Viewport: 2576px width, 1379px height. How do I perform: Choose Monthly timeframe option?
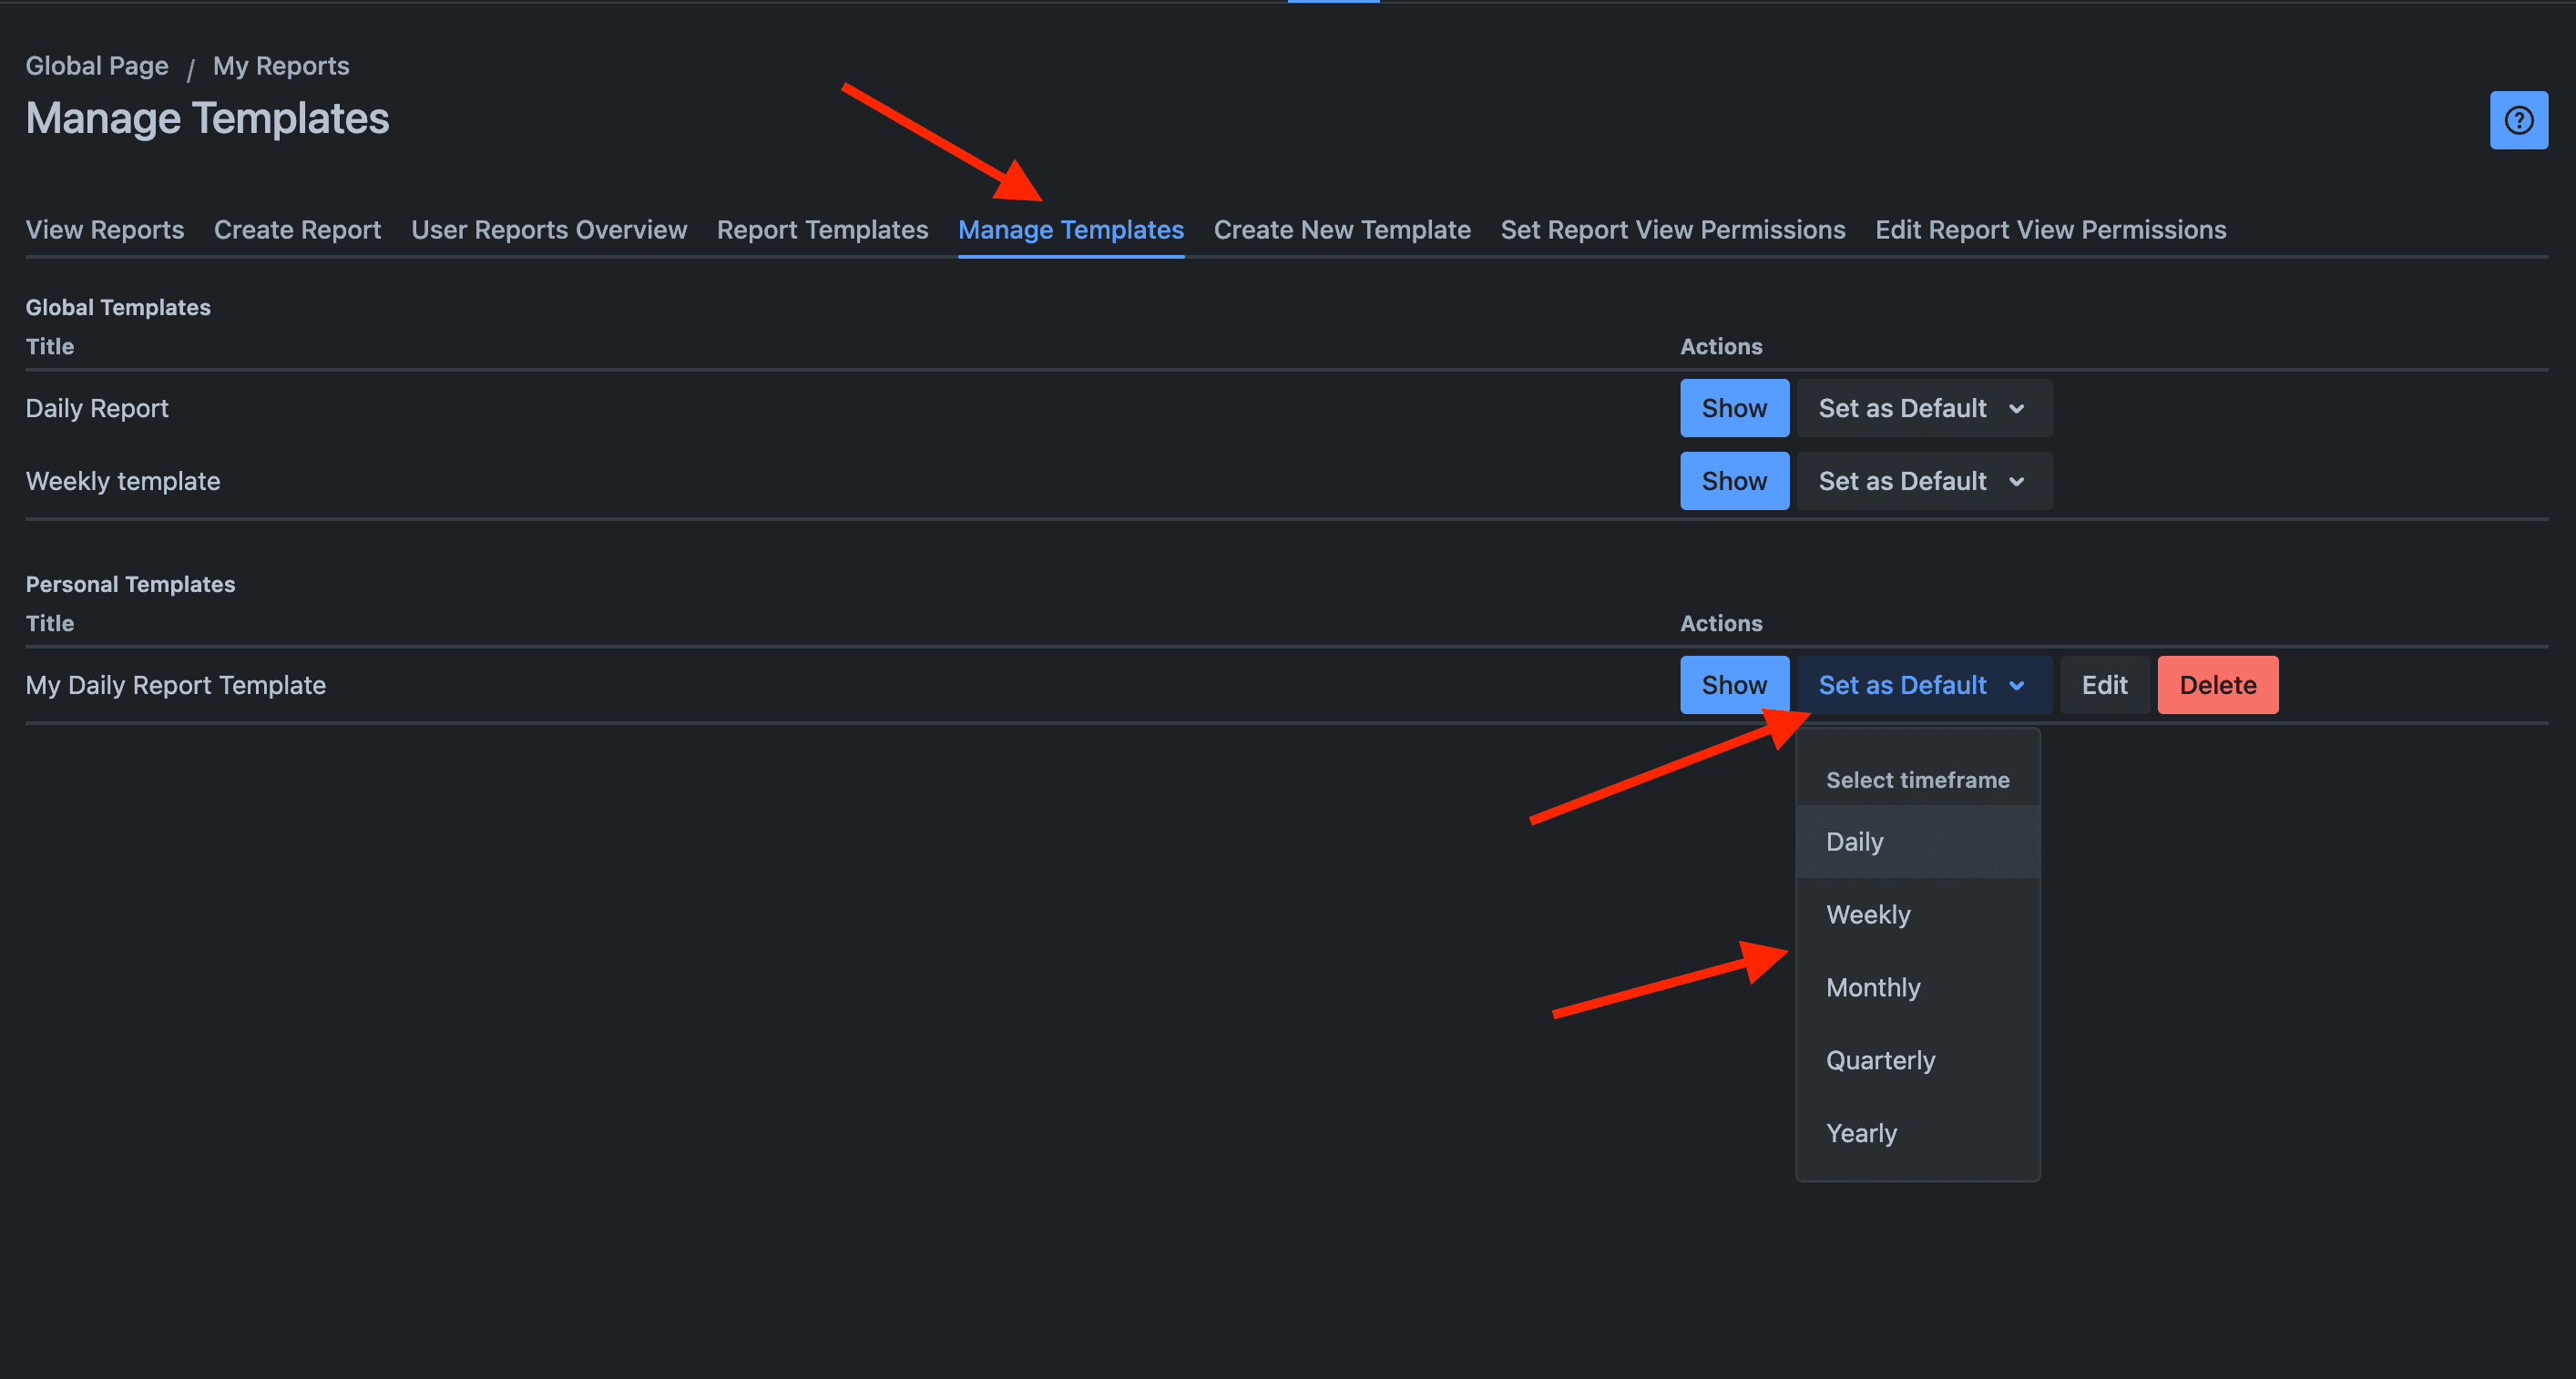pos(1918,988)
